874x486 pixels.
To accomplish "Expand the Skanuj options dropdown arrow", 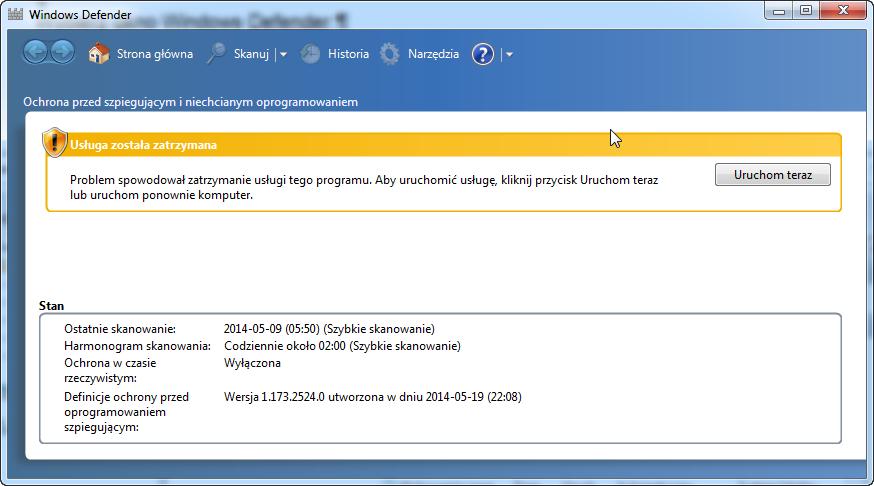I will (x=283, y=55).
